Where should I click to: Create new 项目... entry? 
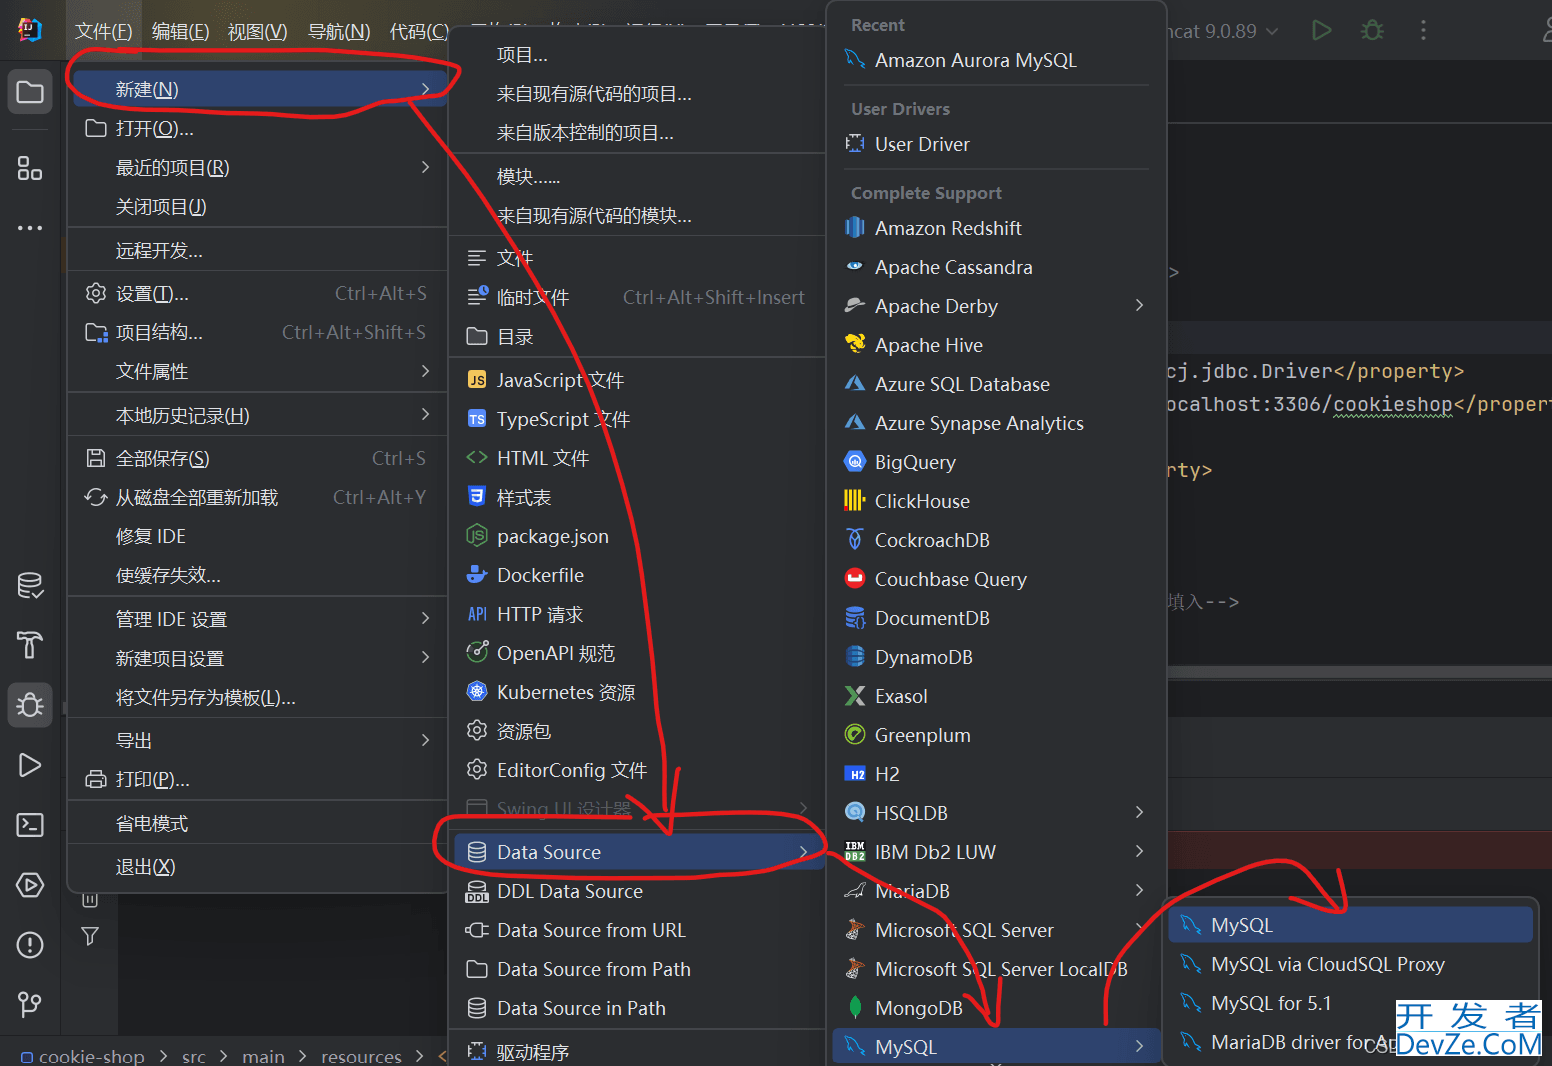coord(638,55)
